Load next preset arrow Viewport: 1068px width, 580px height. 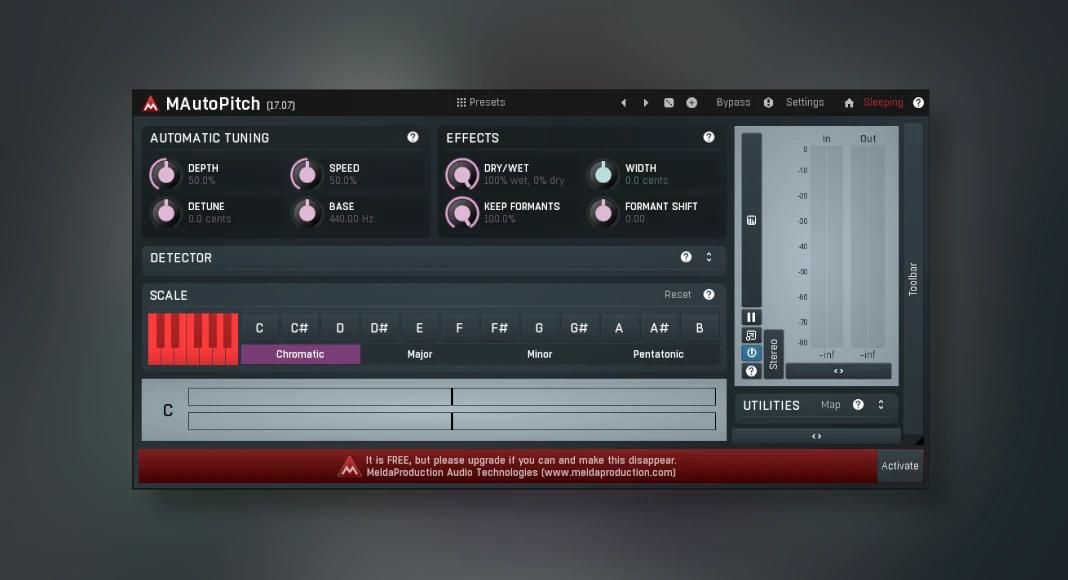(646, 103)
